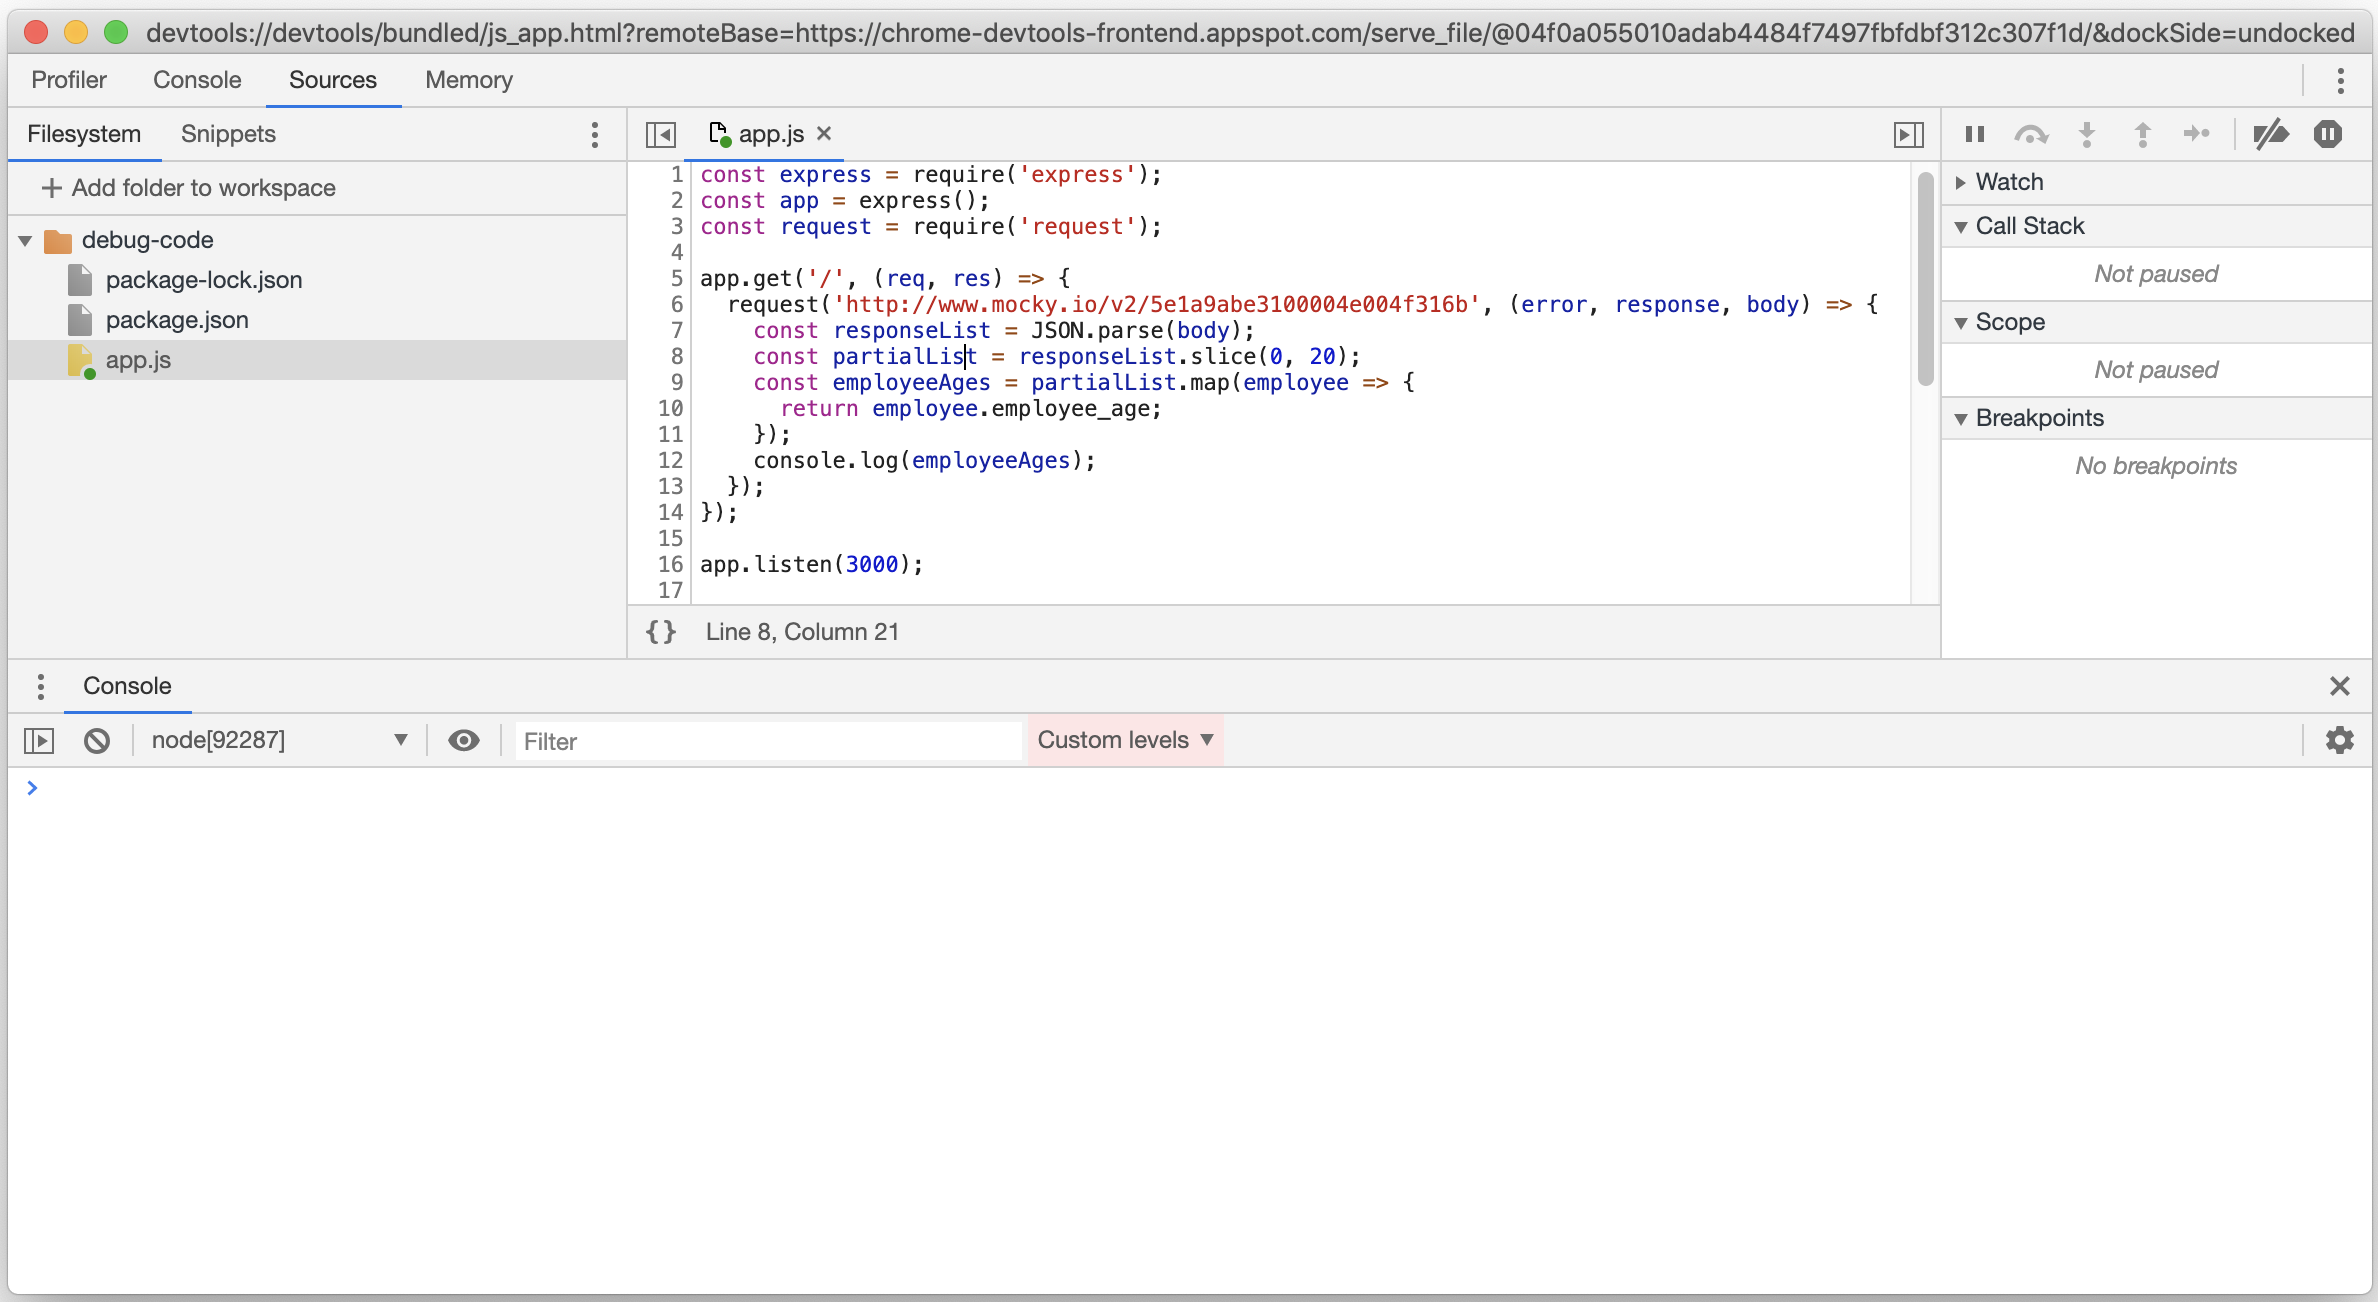Switch to the Memory tab
Viewport: 2378px width, 1302px height.
click(468, 80)
